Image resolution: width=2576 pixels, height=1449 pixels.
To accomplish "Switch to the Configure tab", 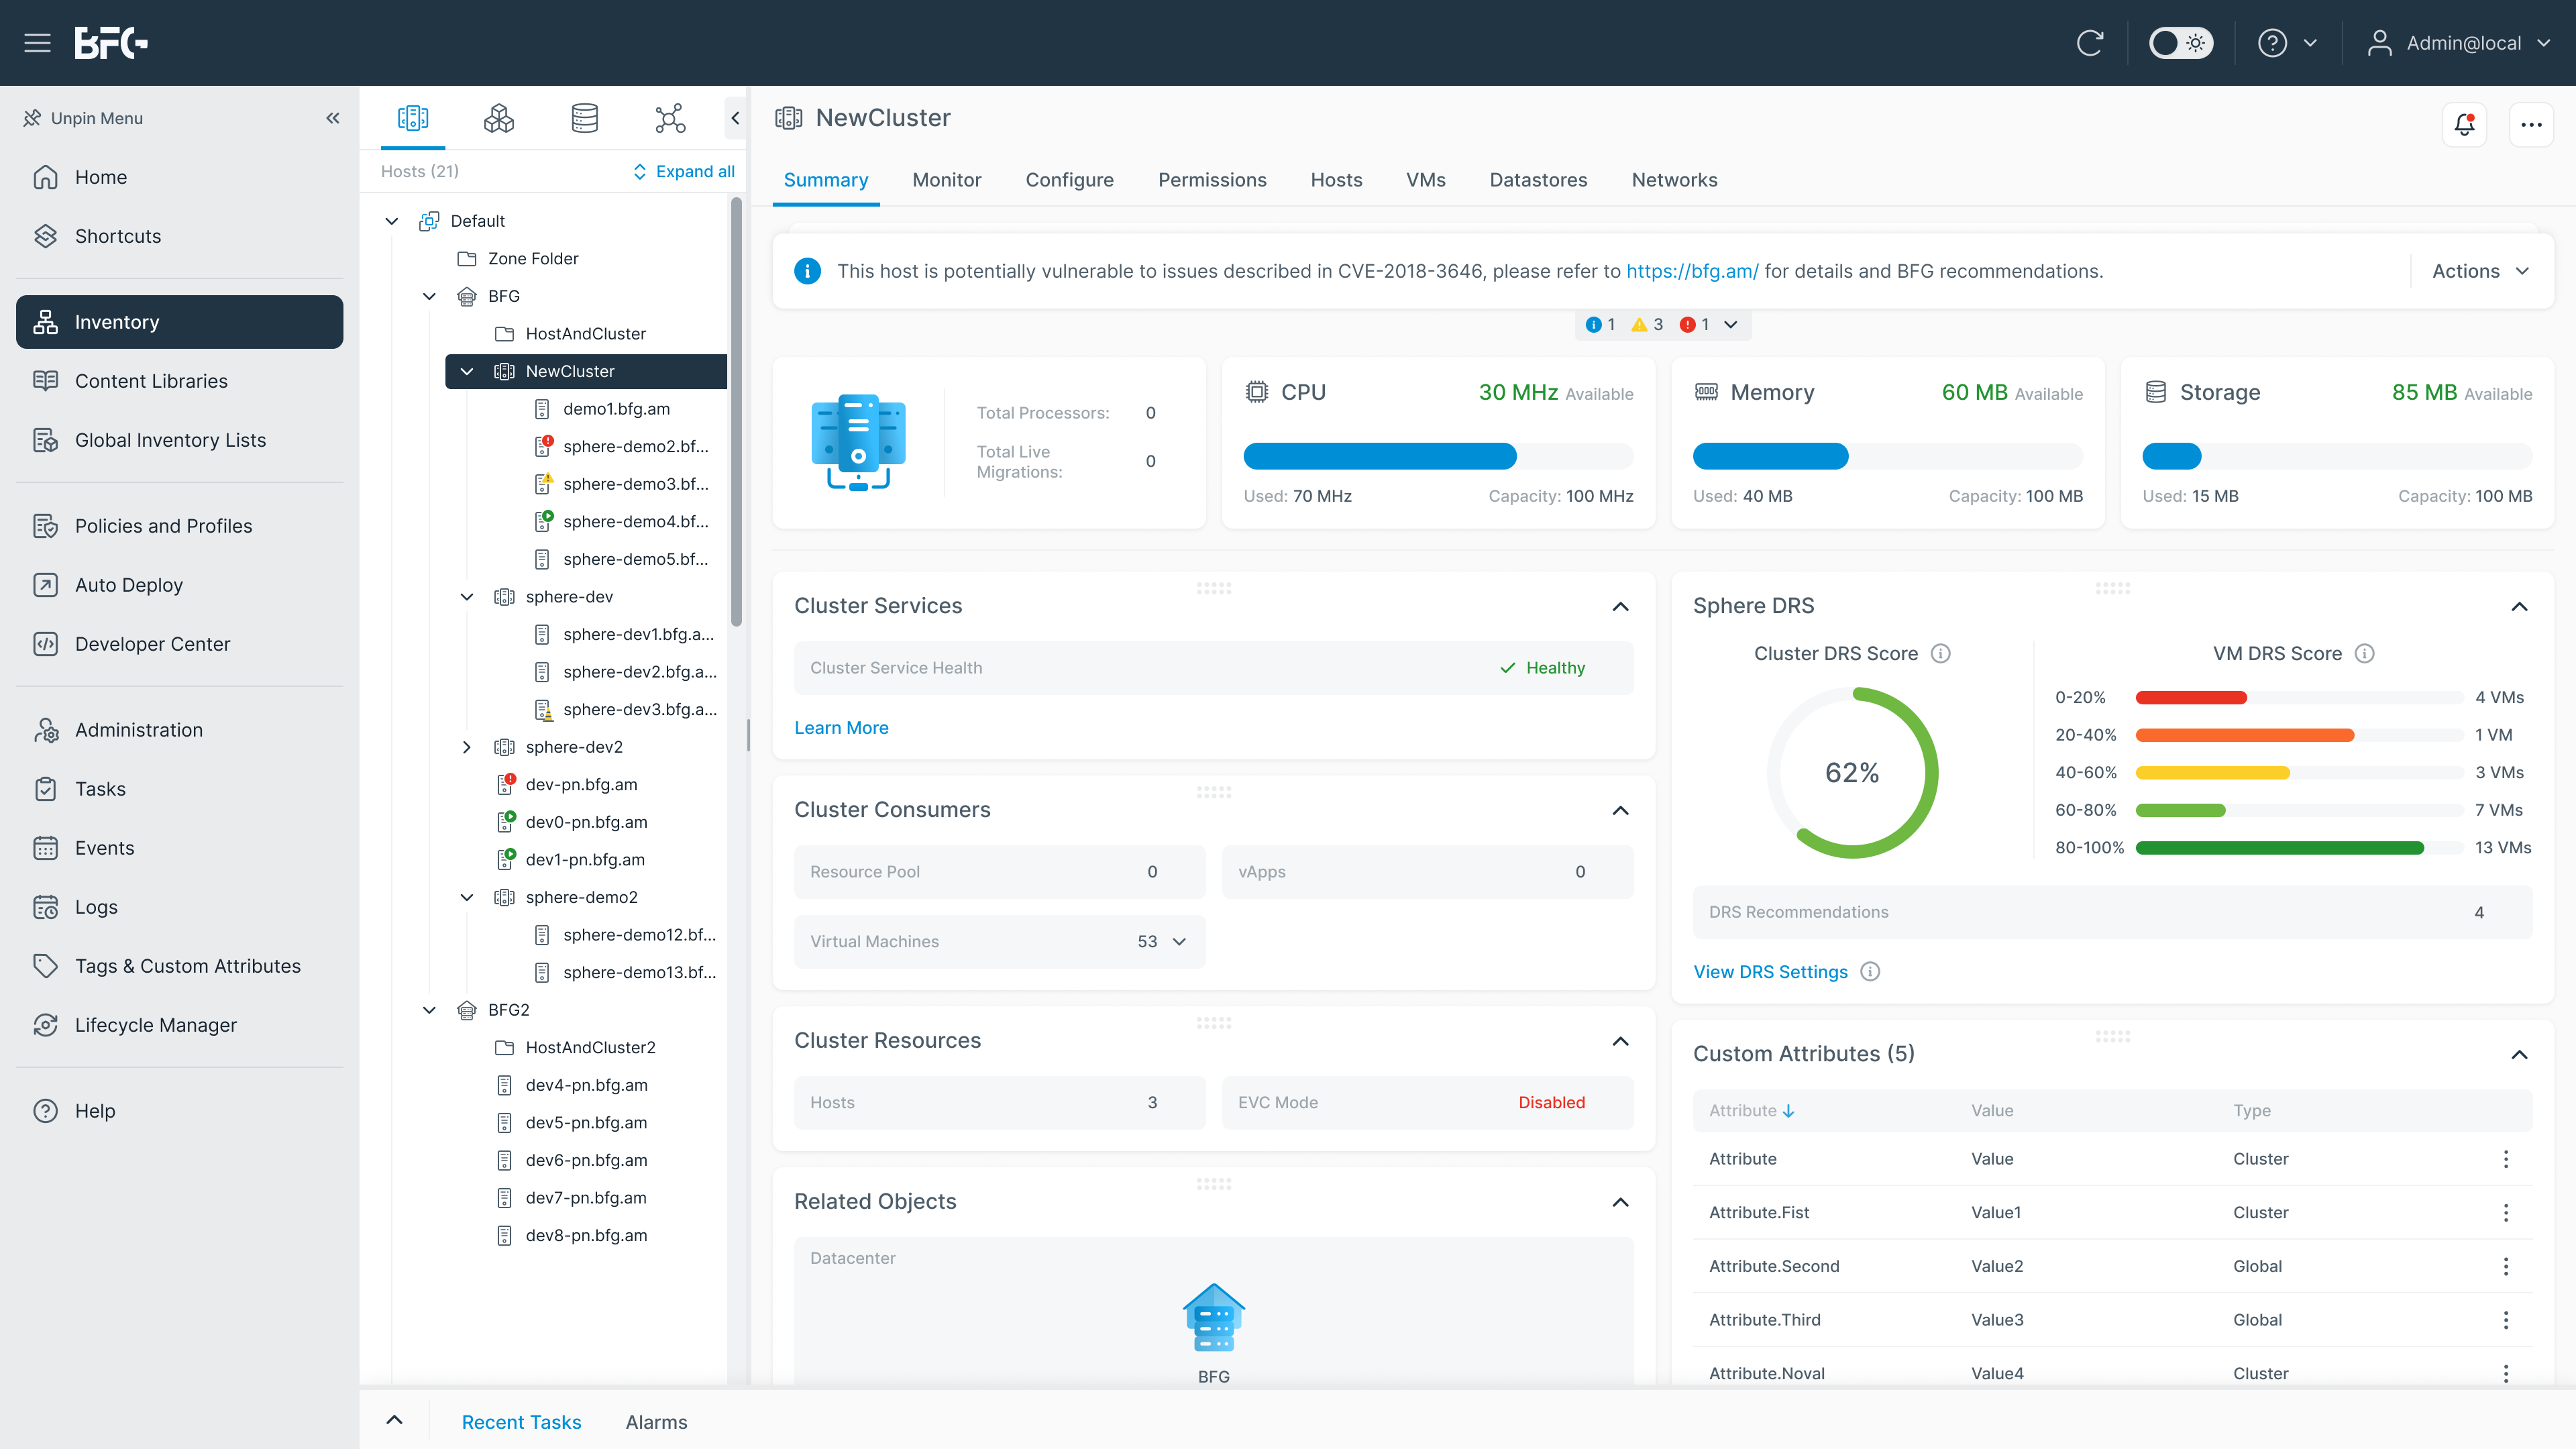I will 1069,180.
